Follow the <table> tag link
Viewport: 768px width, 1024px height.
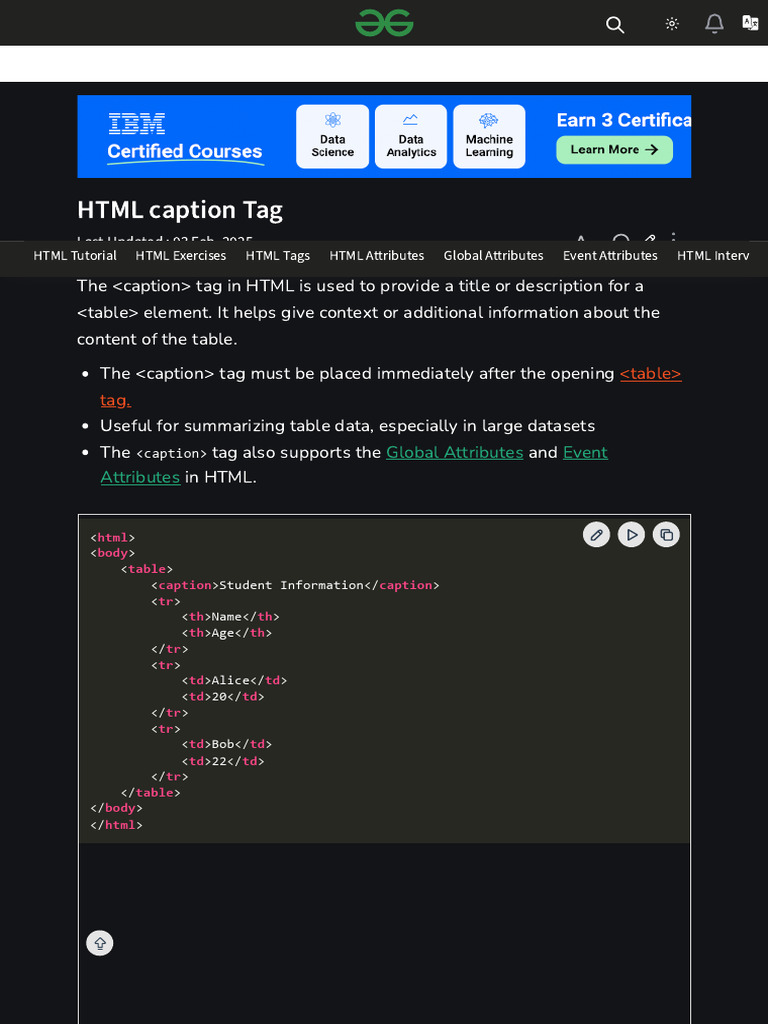click(650, 374)
